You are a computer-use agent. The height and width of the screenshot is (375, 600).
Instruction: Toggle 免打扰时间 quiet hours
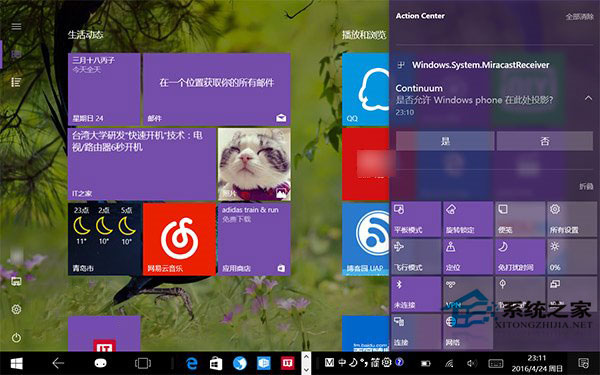520,257
